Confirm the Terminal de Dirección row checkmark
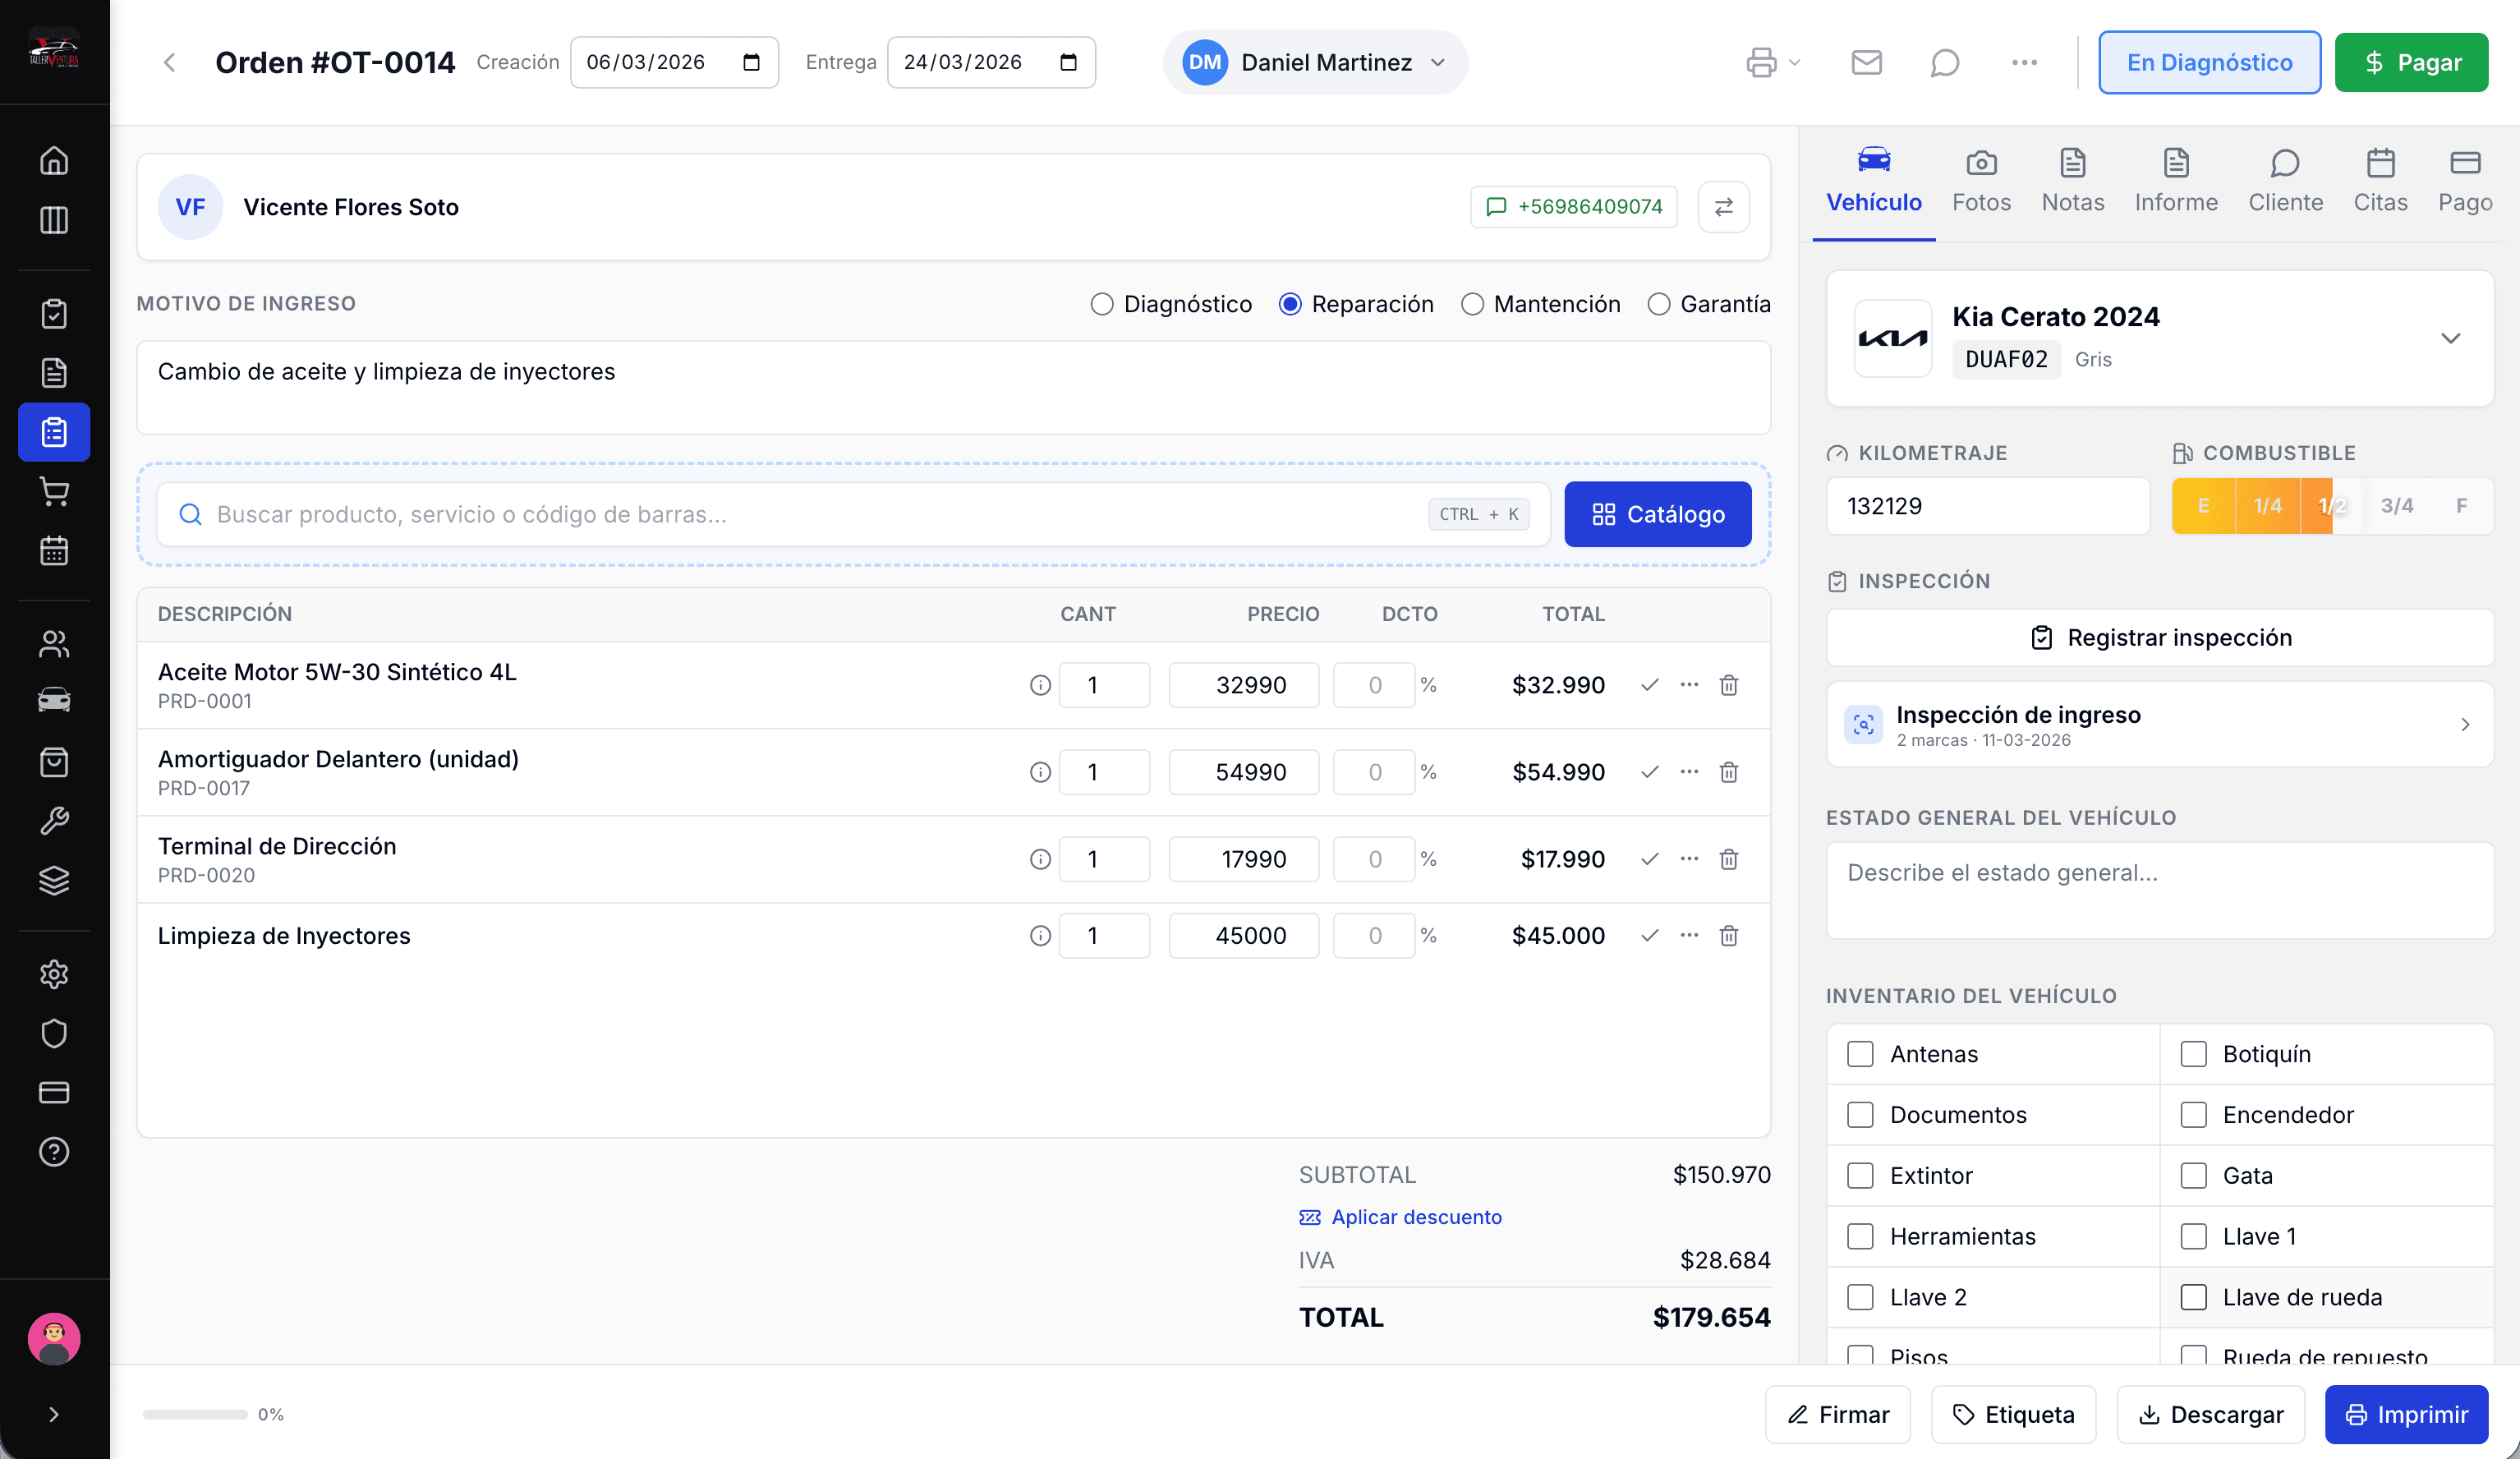The height and width of the screenshot is (1459, 2520). pyautogui.click(x=1650, y=859)
